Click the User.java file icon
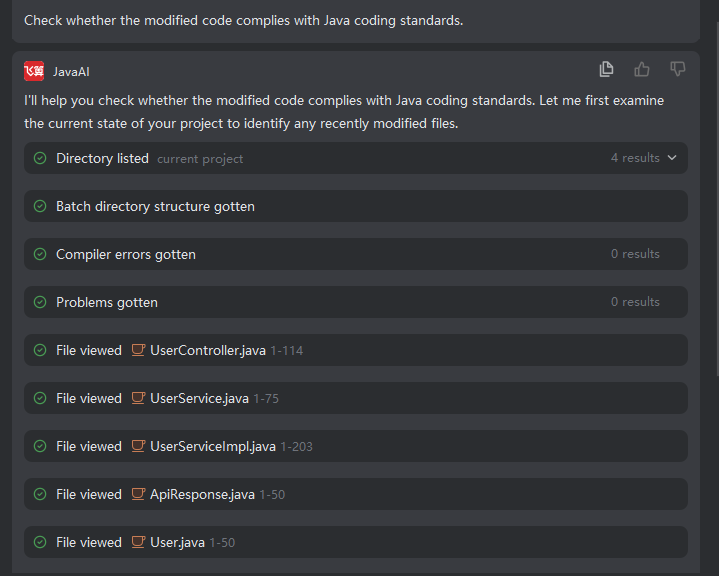The image size is (719, 576). [x=139, y=542]
